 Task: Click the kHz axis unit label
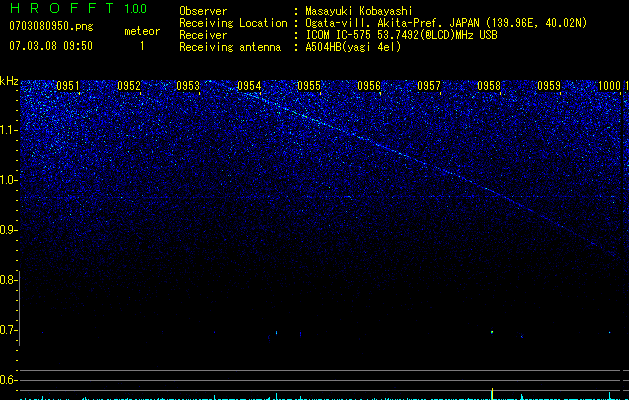tap(9, 81)
